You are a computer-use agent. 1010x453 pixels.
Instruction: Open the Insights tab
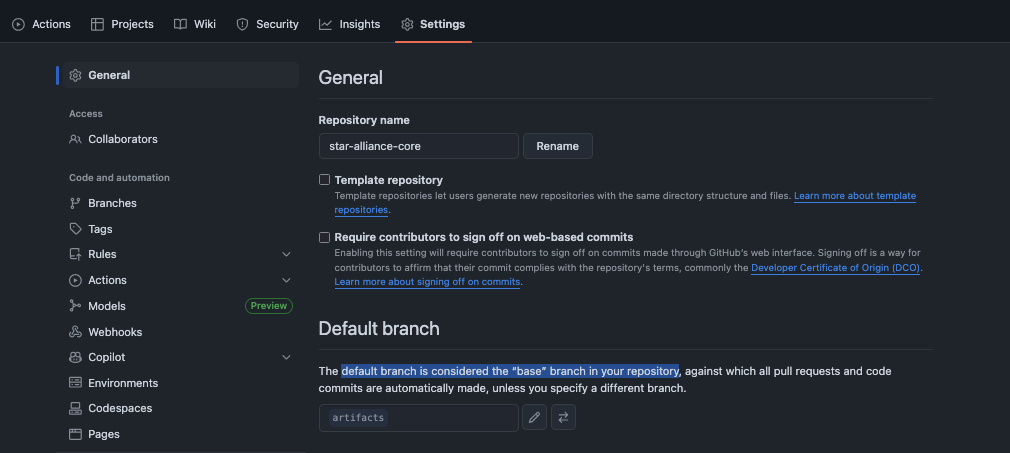coord(349,24)
